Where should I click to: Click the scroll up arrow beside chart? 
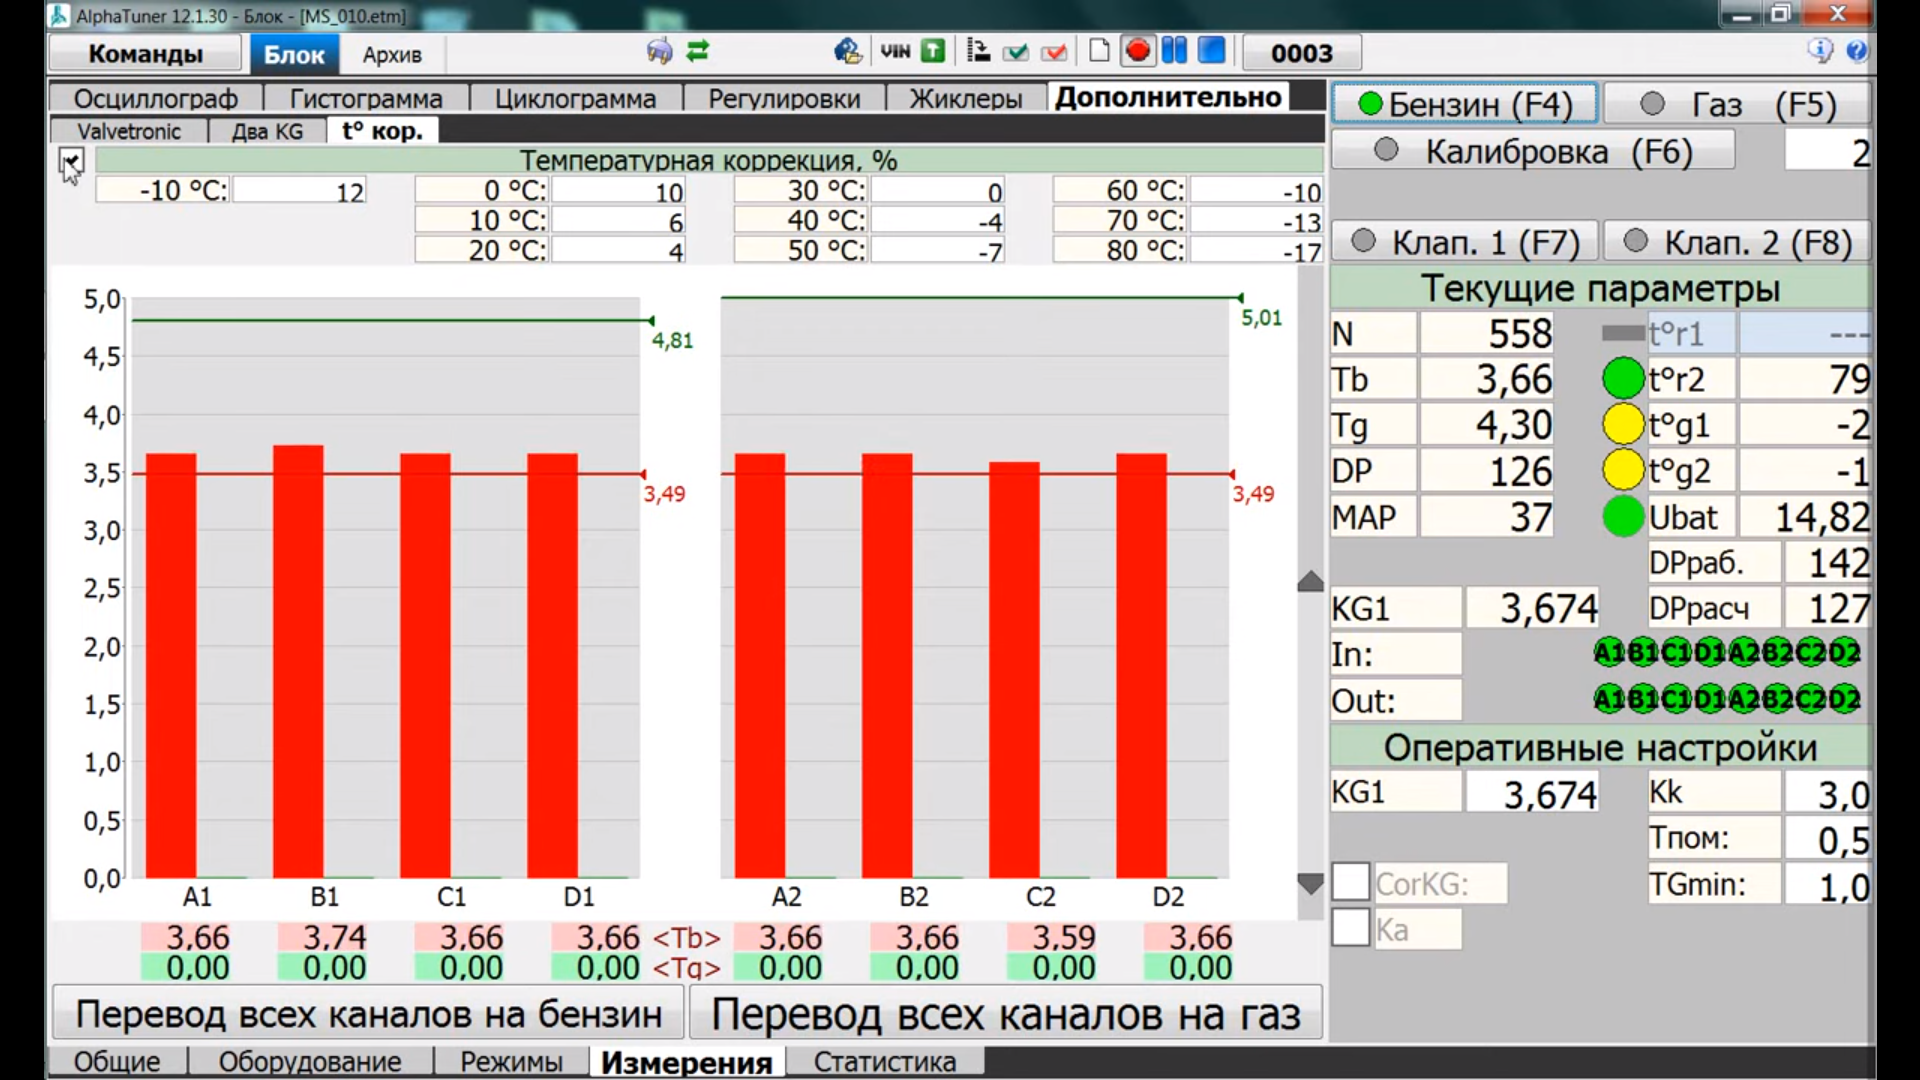point(1310,581)
